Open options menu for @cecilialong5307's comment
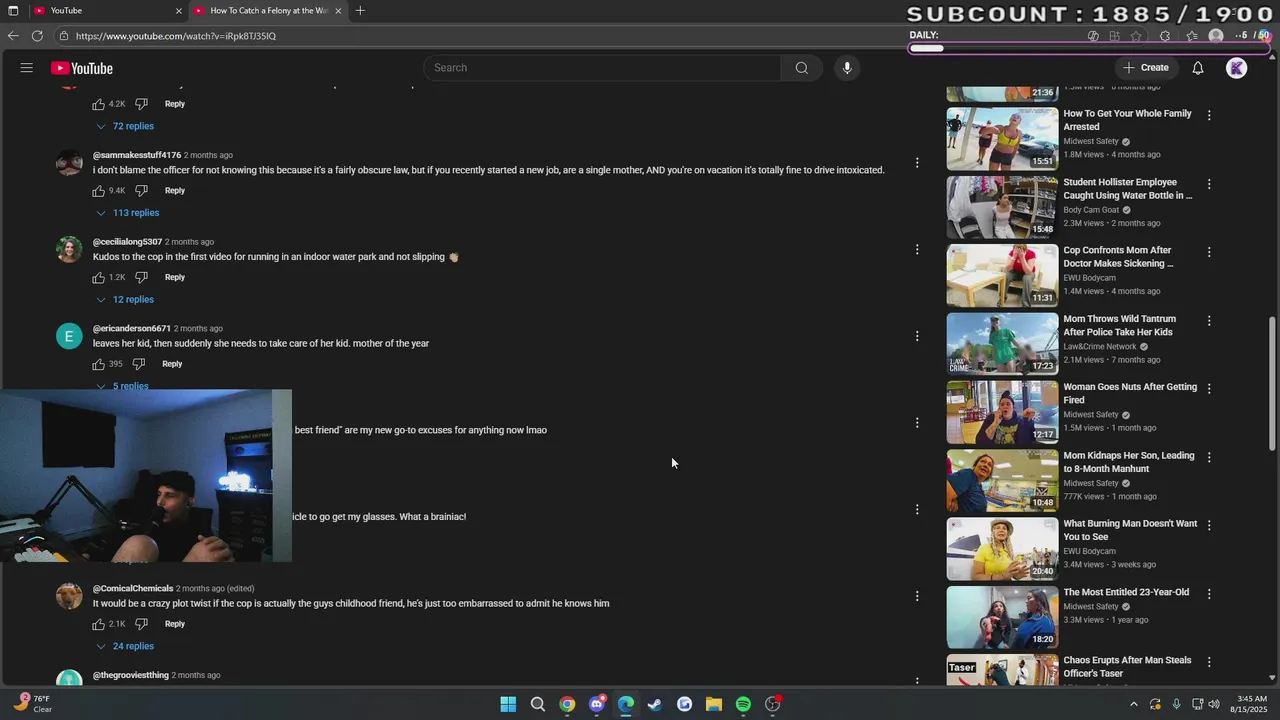Viewport: 1280px width, 720px height. pyautogui.click(x=917, y=250)
